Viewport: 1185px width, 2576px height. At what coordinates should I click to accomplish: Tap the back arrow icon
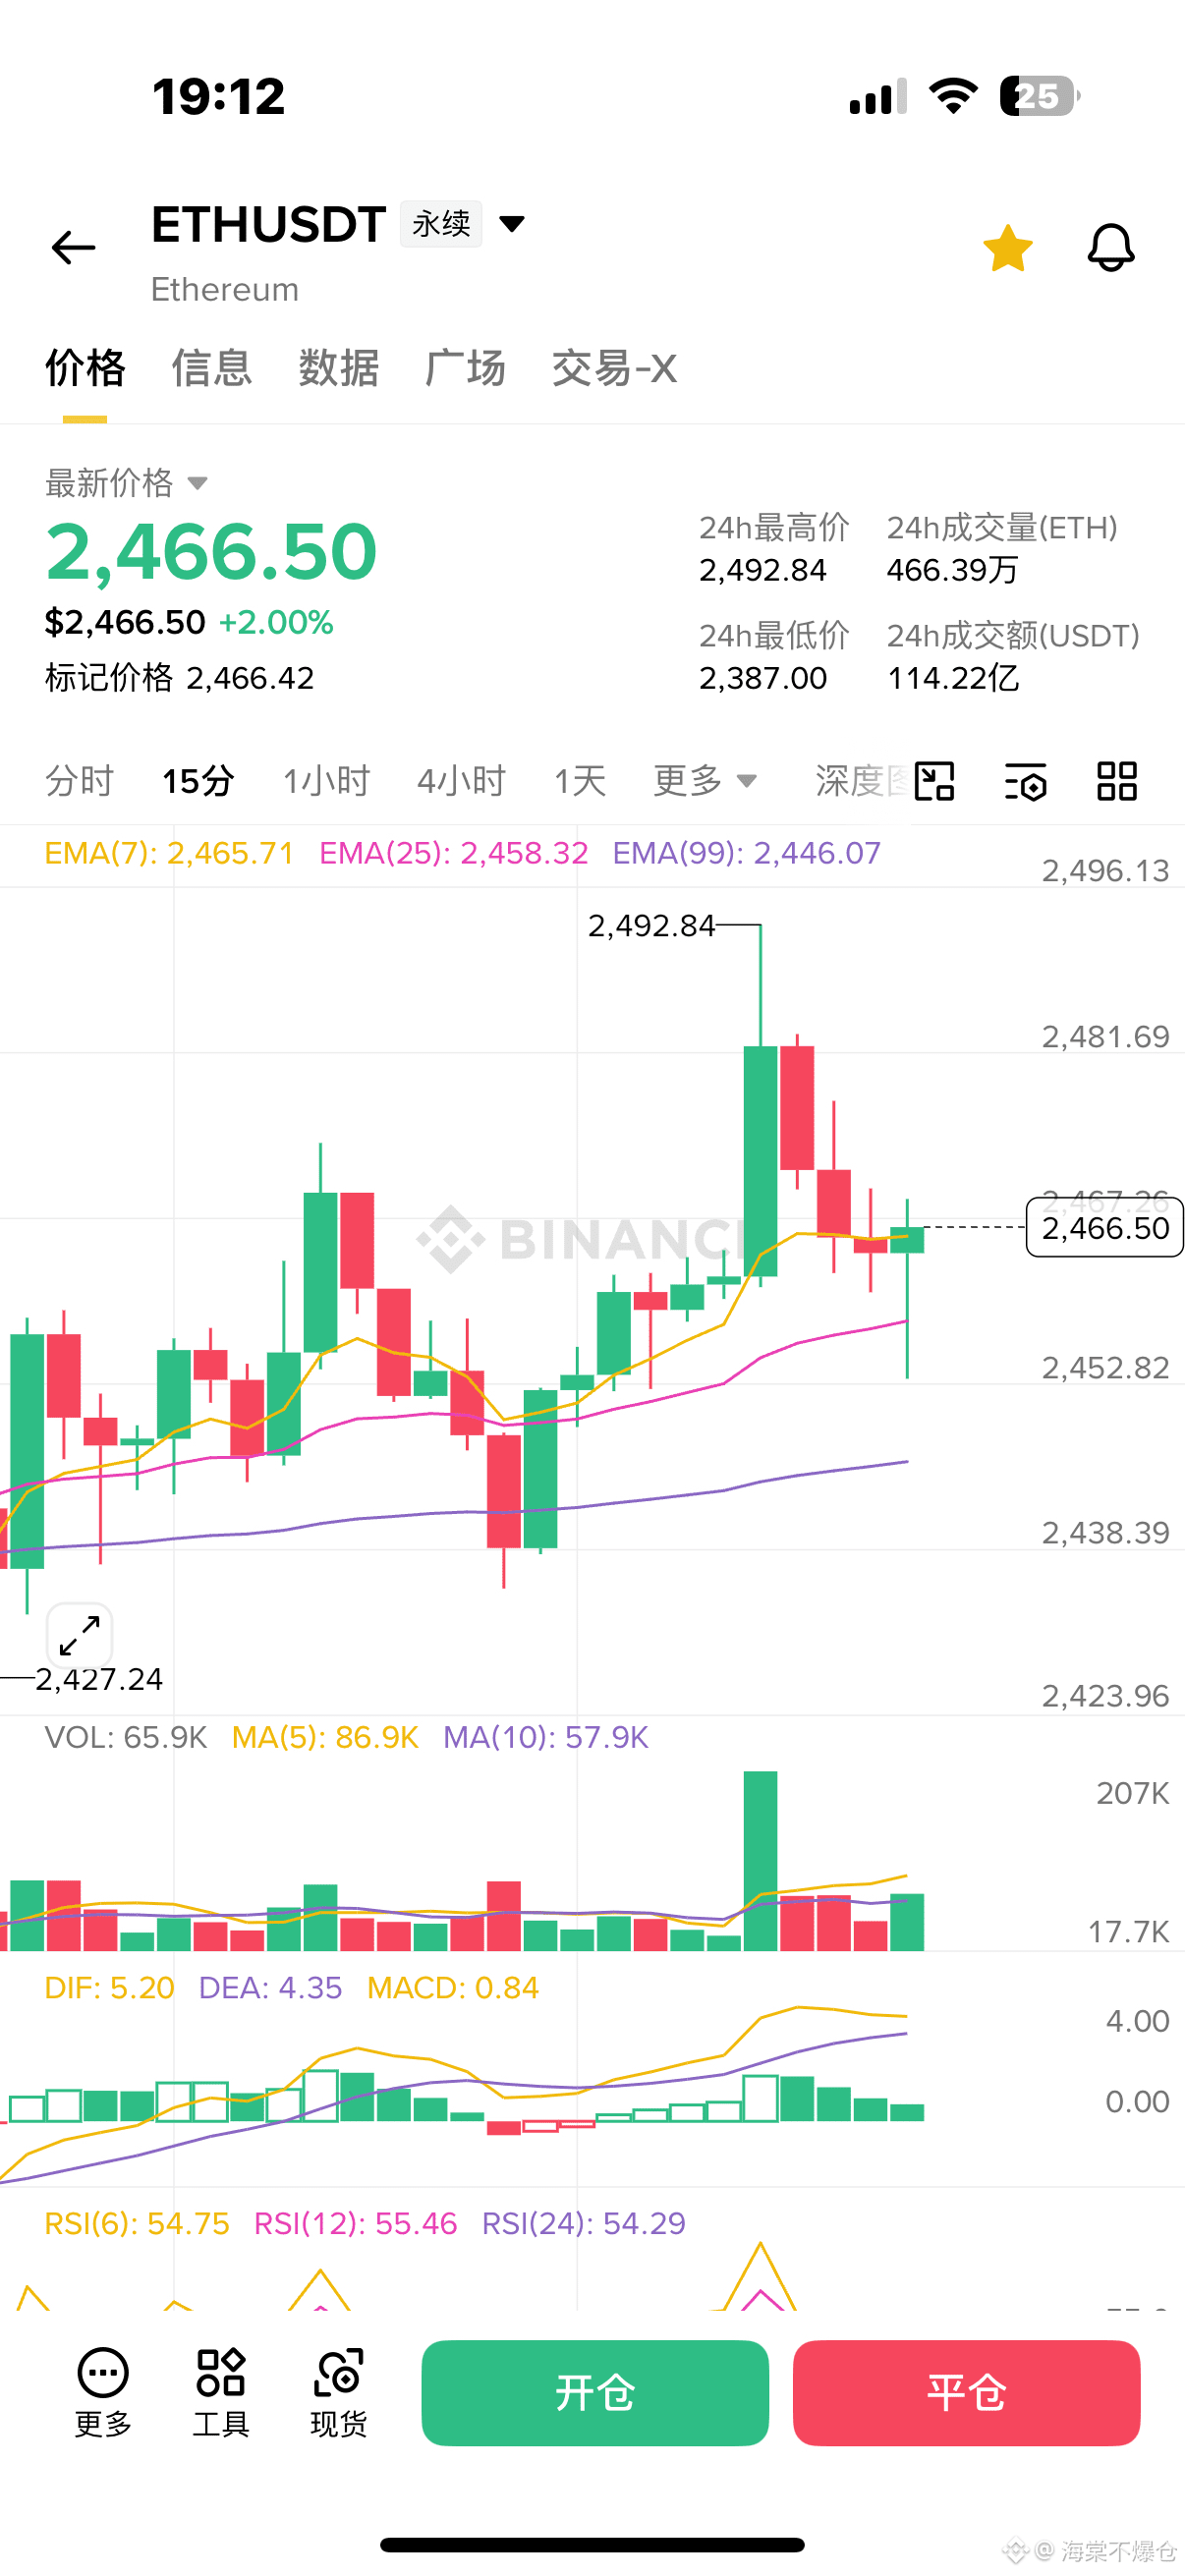point(73,247)
